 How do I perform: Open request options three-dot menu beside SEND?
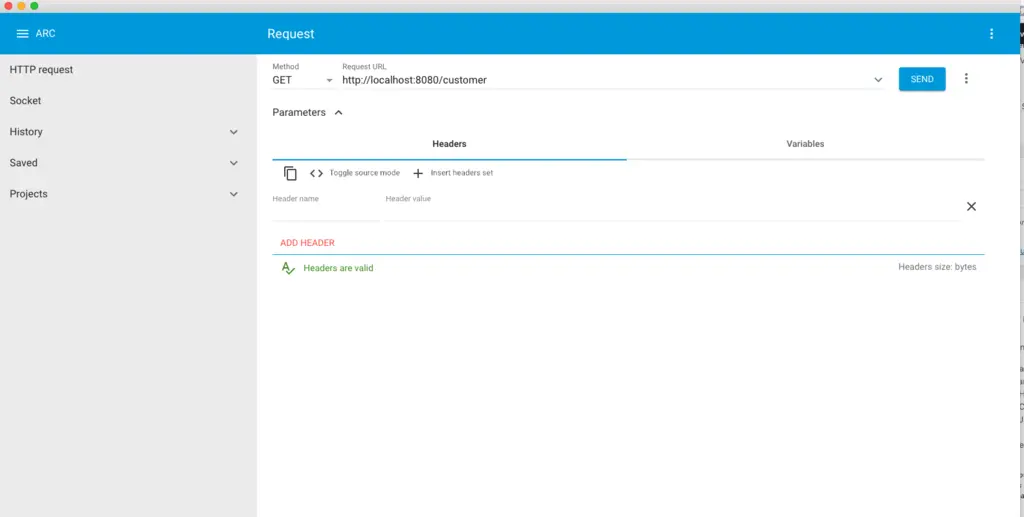(x=967, y=79)
